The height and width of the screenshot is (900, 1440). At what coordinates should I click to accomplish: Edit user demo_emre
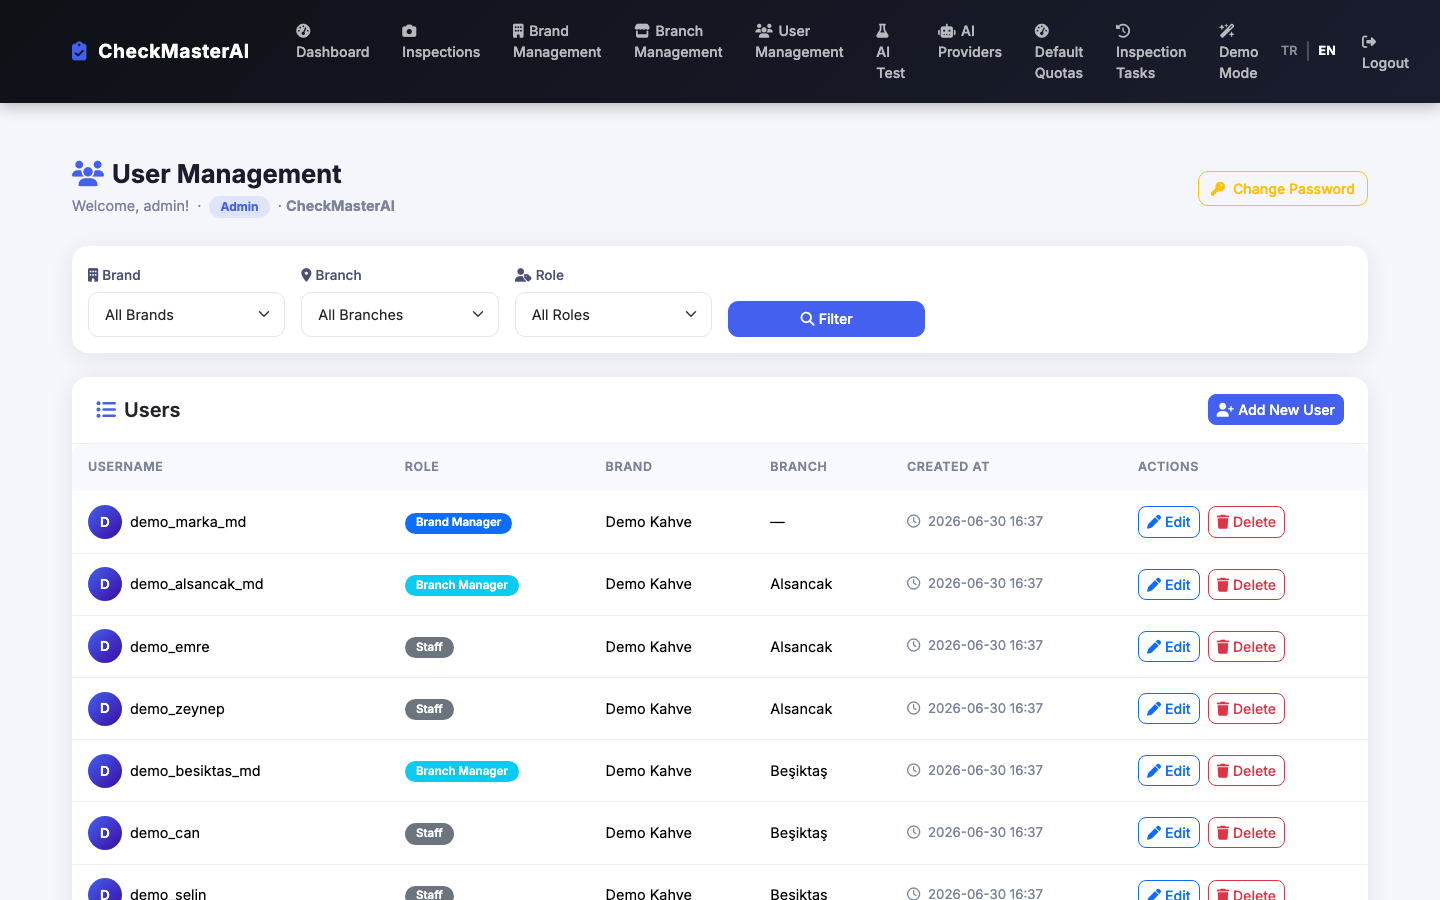(1169, 647)
